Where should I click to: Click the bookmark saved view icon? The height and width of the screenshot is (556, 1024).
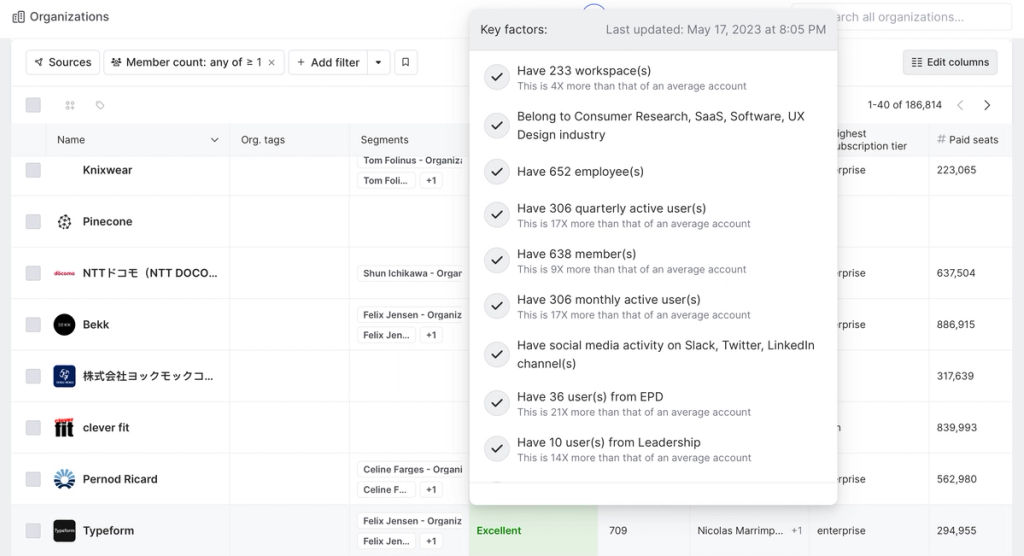(406, 62)
